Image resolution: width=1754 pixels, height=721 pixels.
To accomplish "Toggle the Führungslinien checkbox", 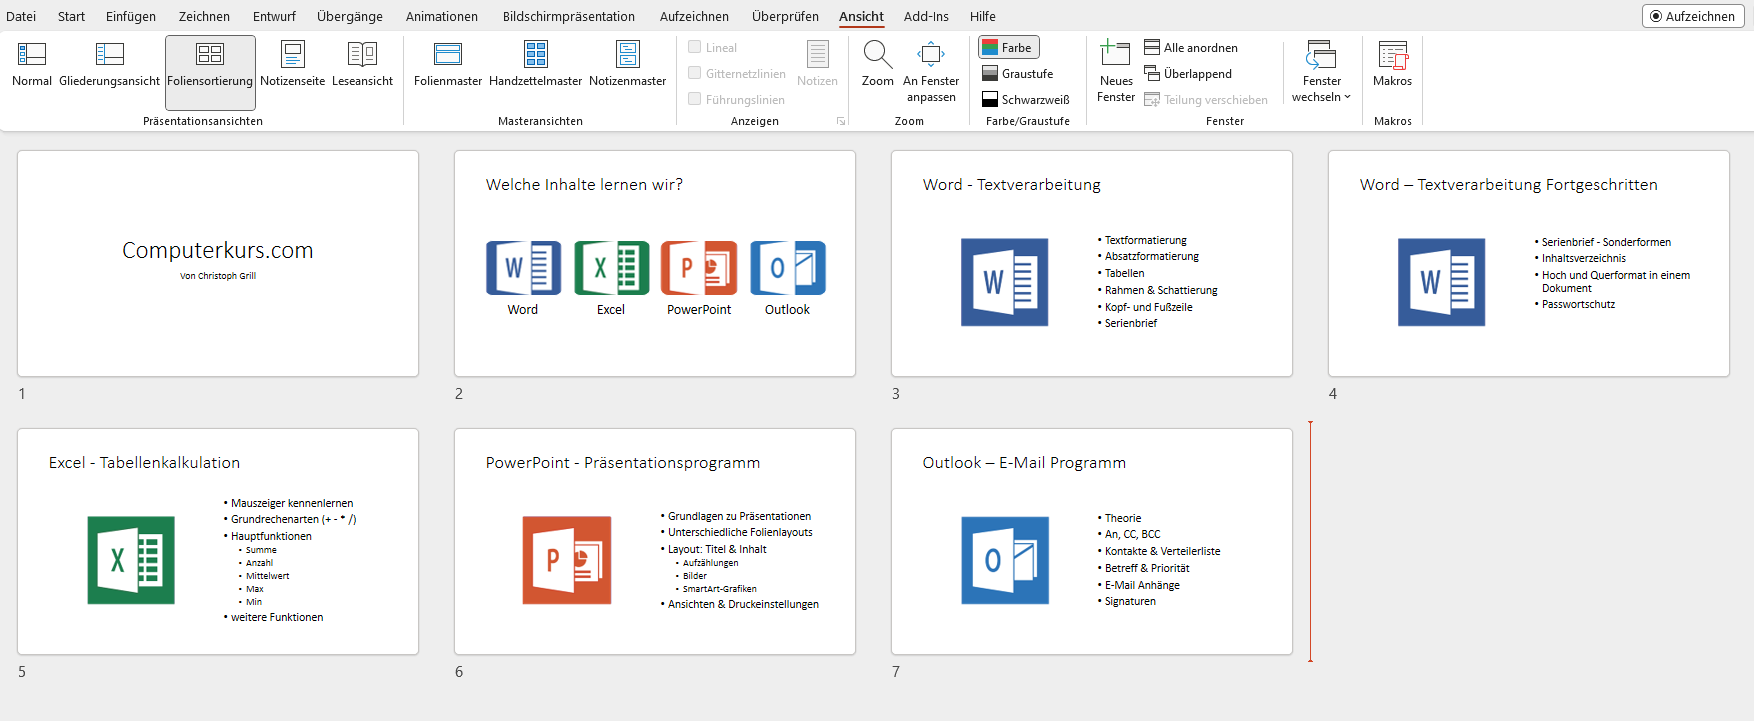I will [x=695, y=99].
